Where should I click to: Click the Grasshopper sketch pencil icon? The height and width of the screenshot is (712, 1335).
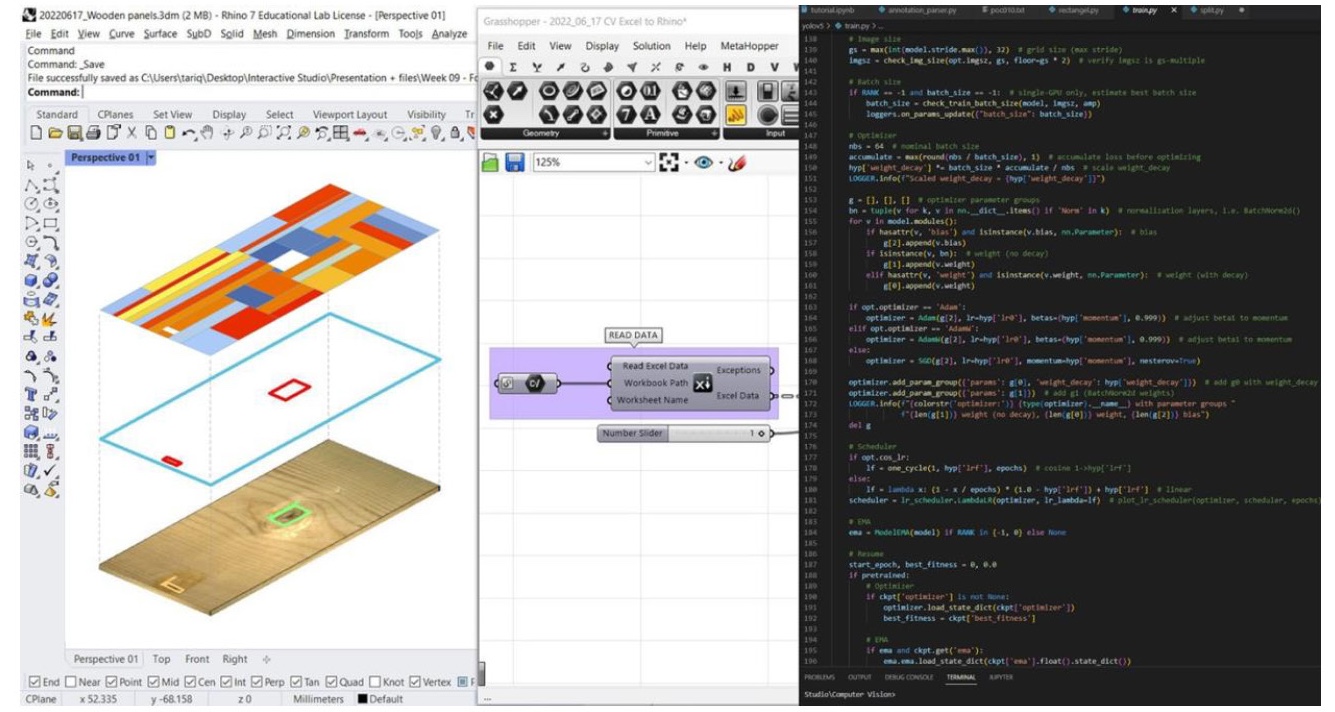tap(736, 162)
